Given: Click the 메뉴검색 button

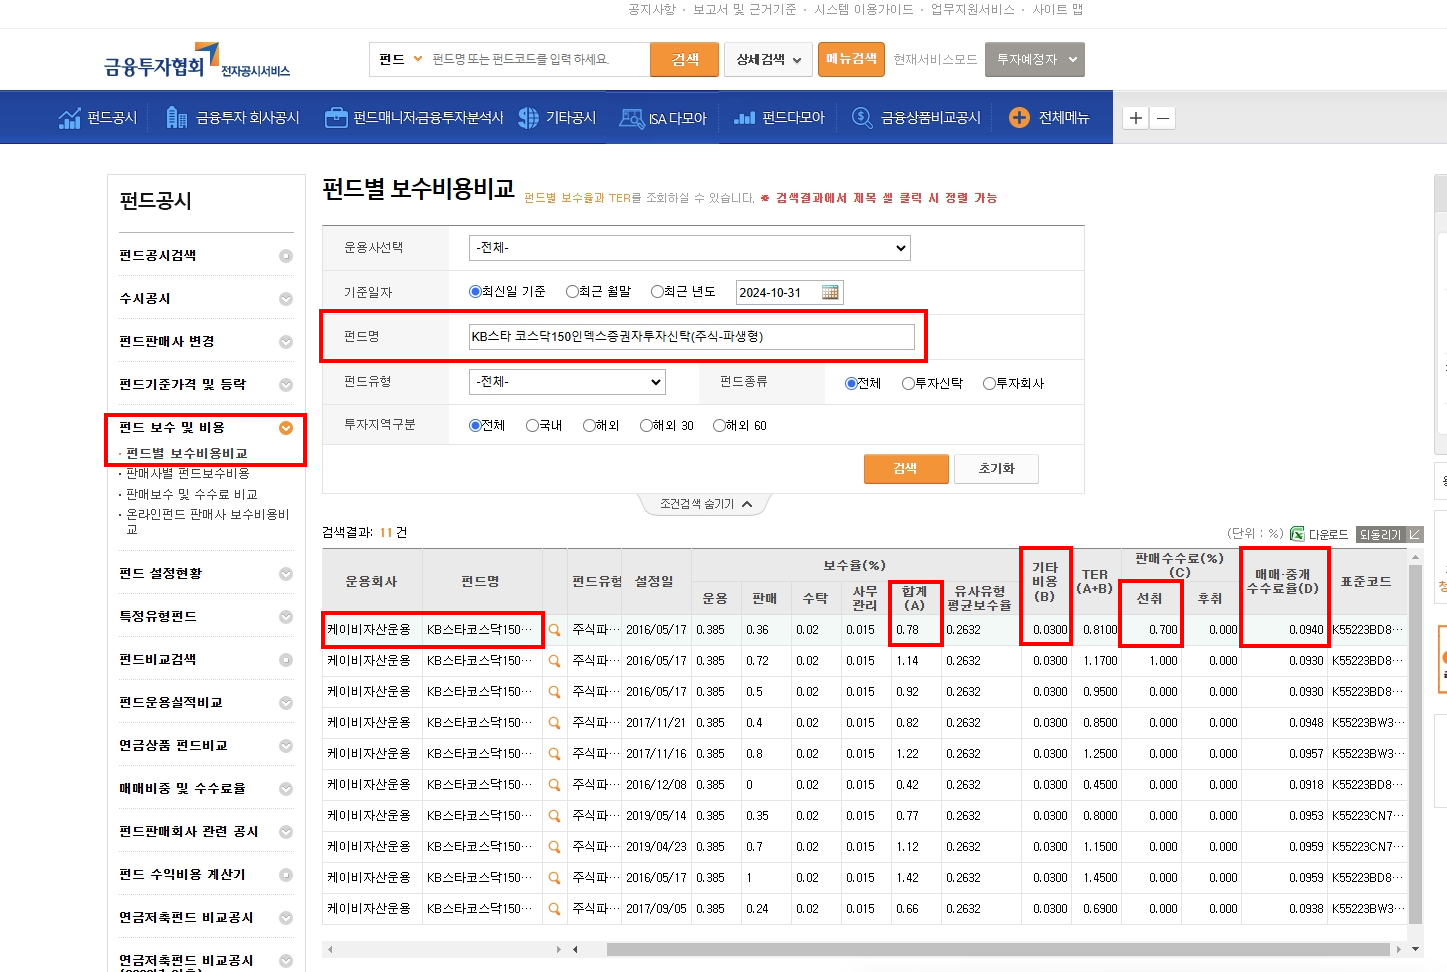Looking at the screenshot, I should [851, 59].
